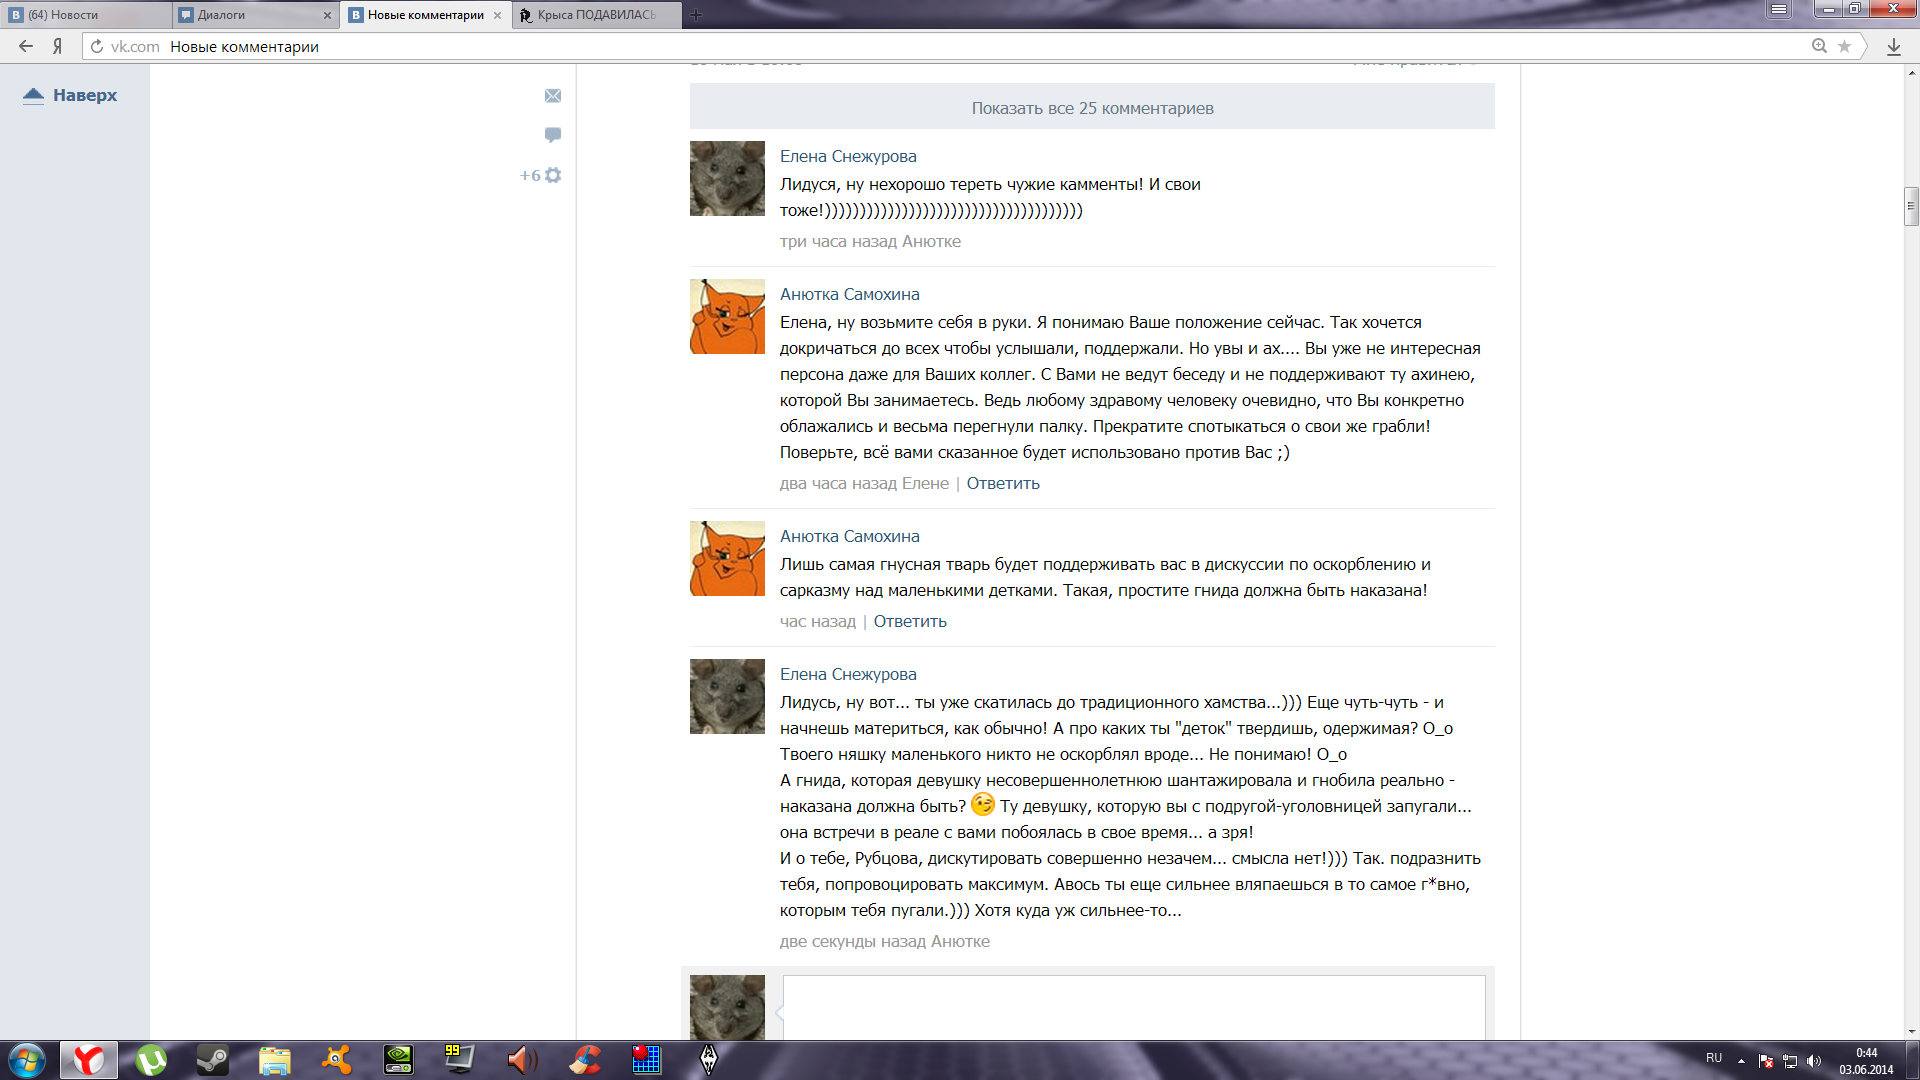
Task: Reload the page with refresh icon
Action: point(97,47)
